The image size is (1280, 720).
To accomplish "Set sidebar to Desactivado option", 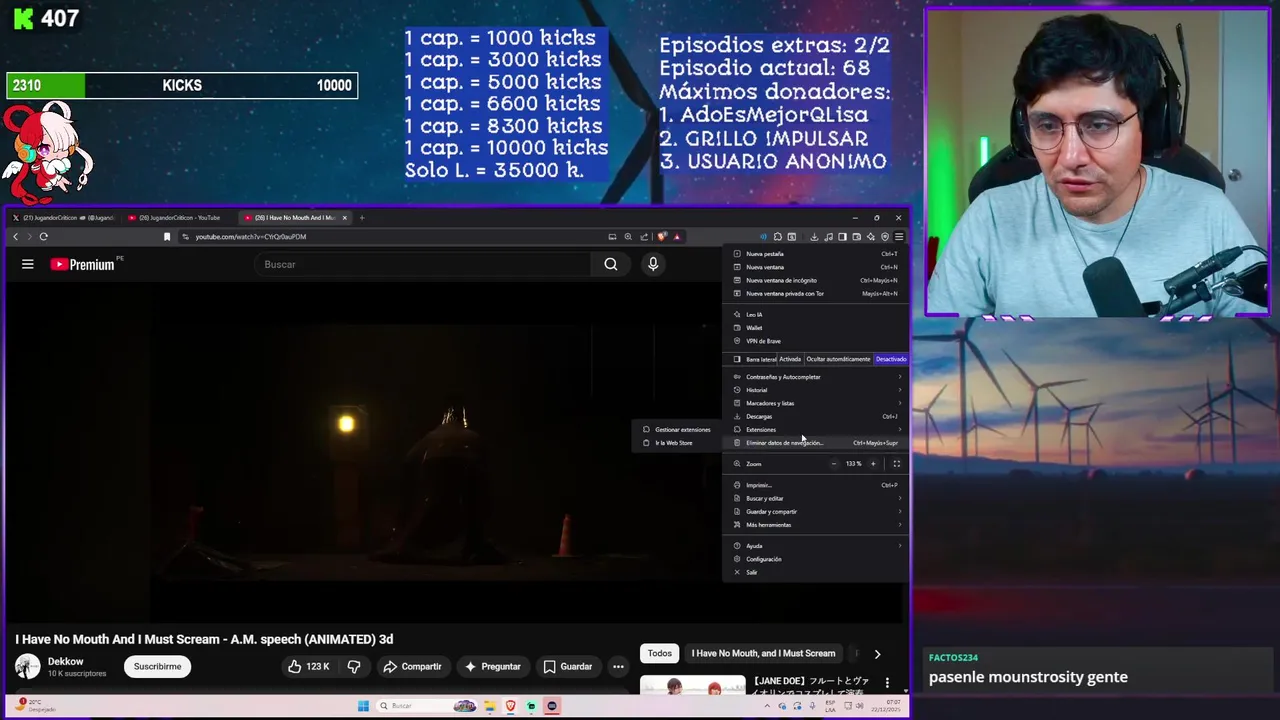I will tap(890, 359).
